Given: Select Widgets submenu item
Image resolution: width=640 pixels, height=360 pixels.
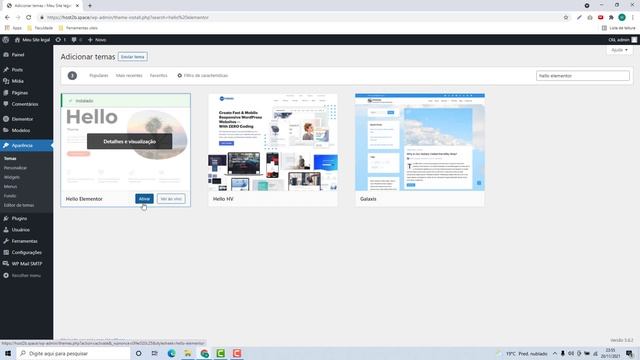Looking at the screenshot, I should tap(12, 177).
